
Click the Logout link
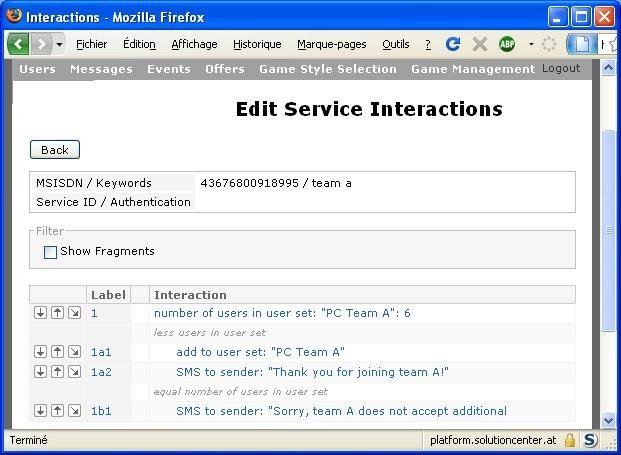[561, 69]
